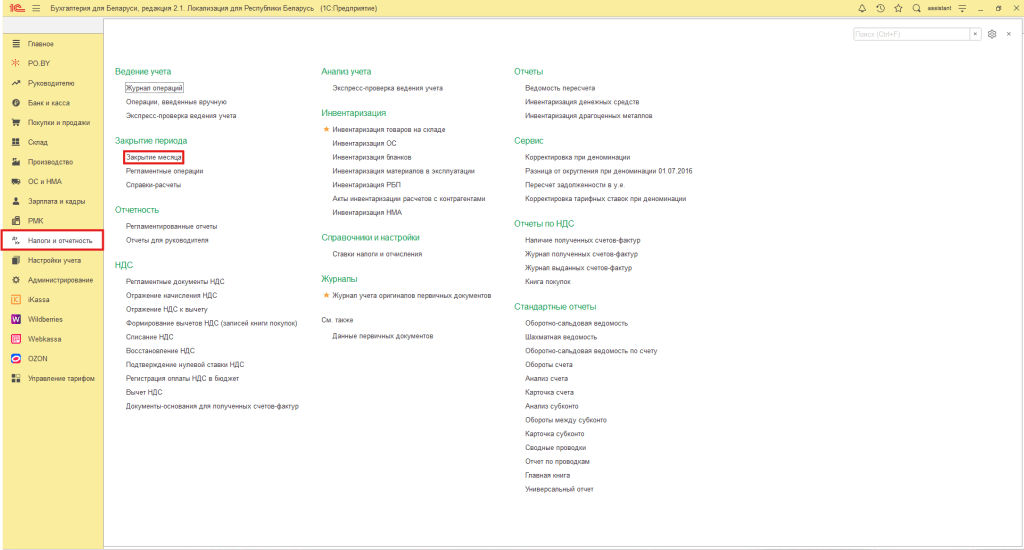Open Операции, введенные вручную

click(x=176, y=101)
